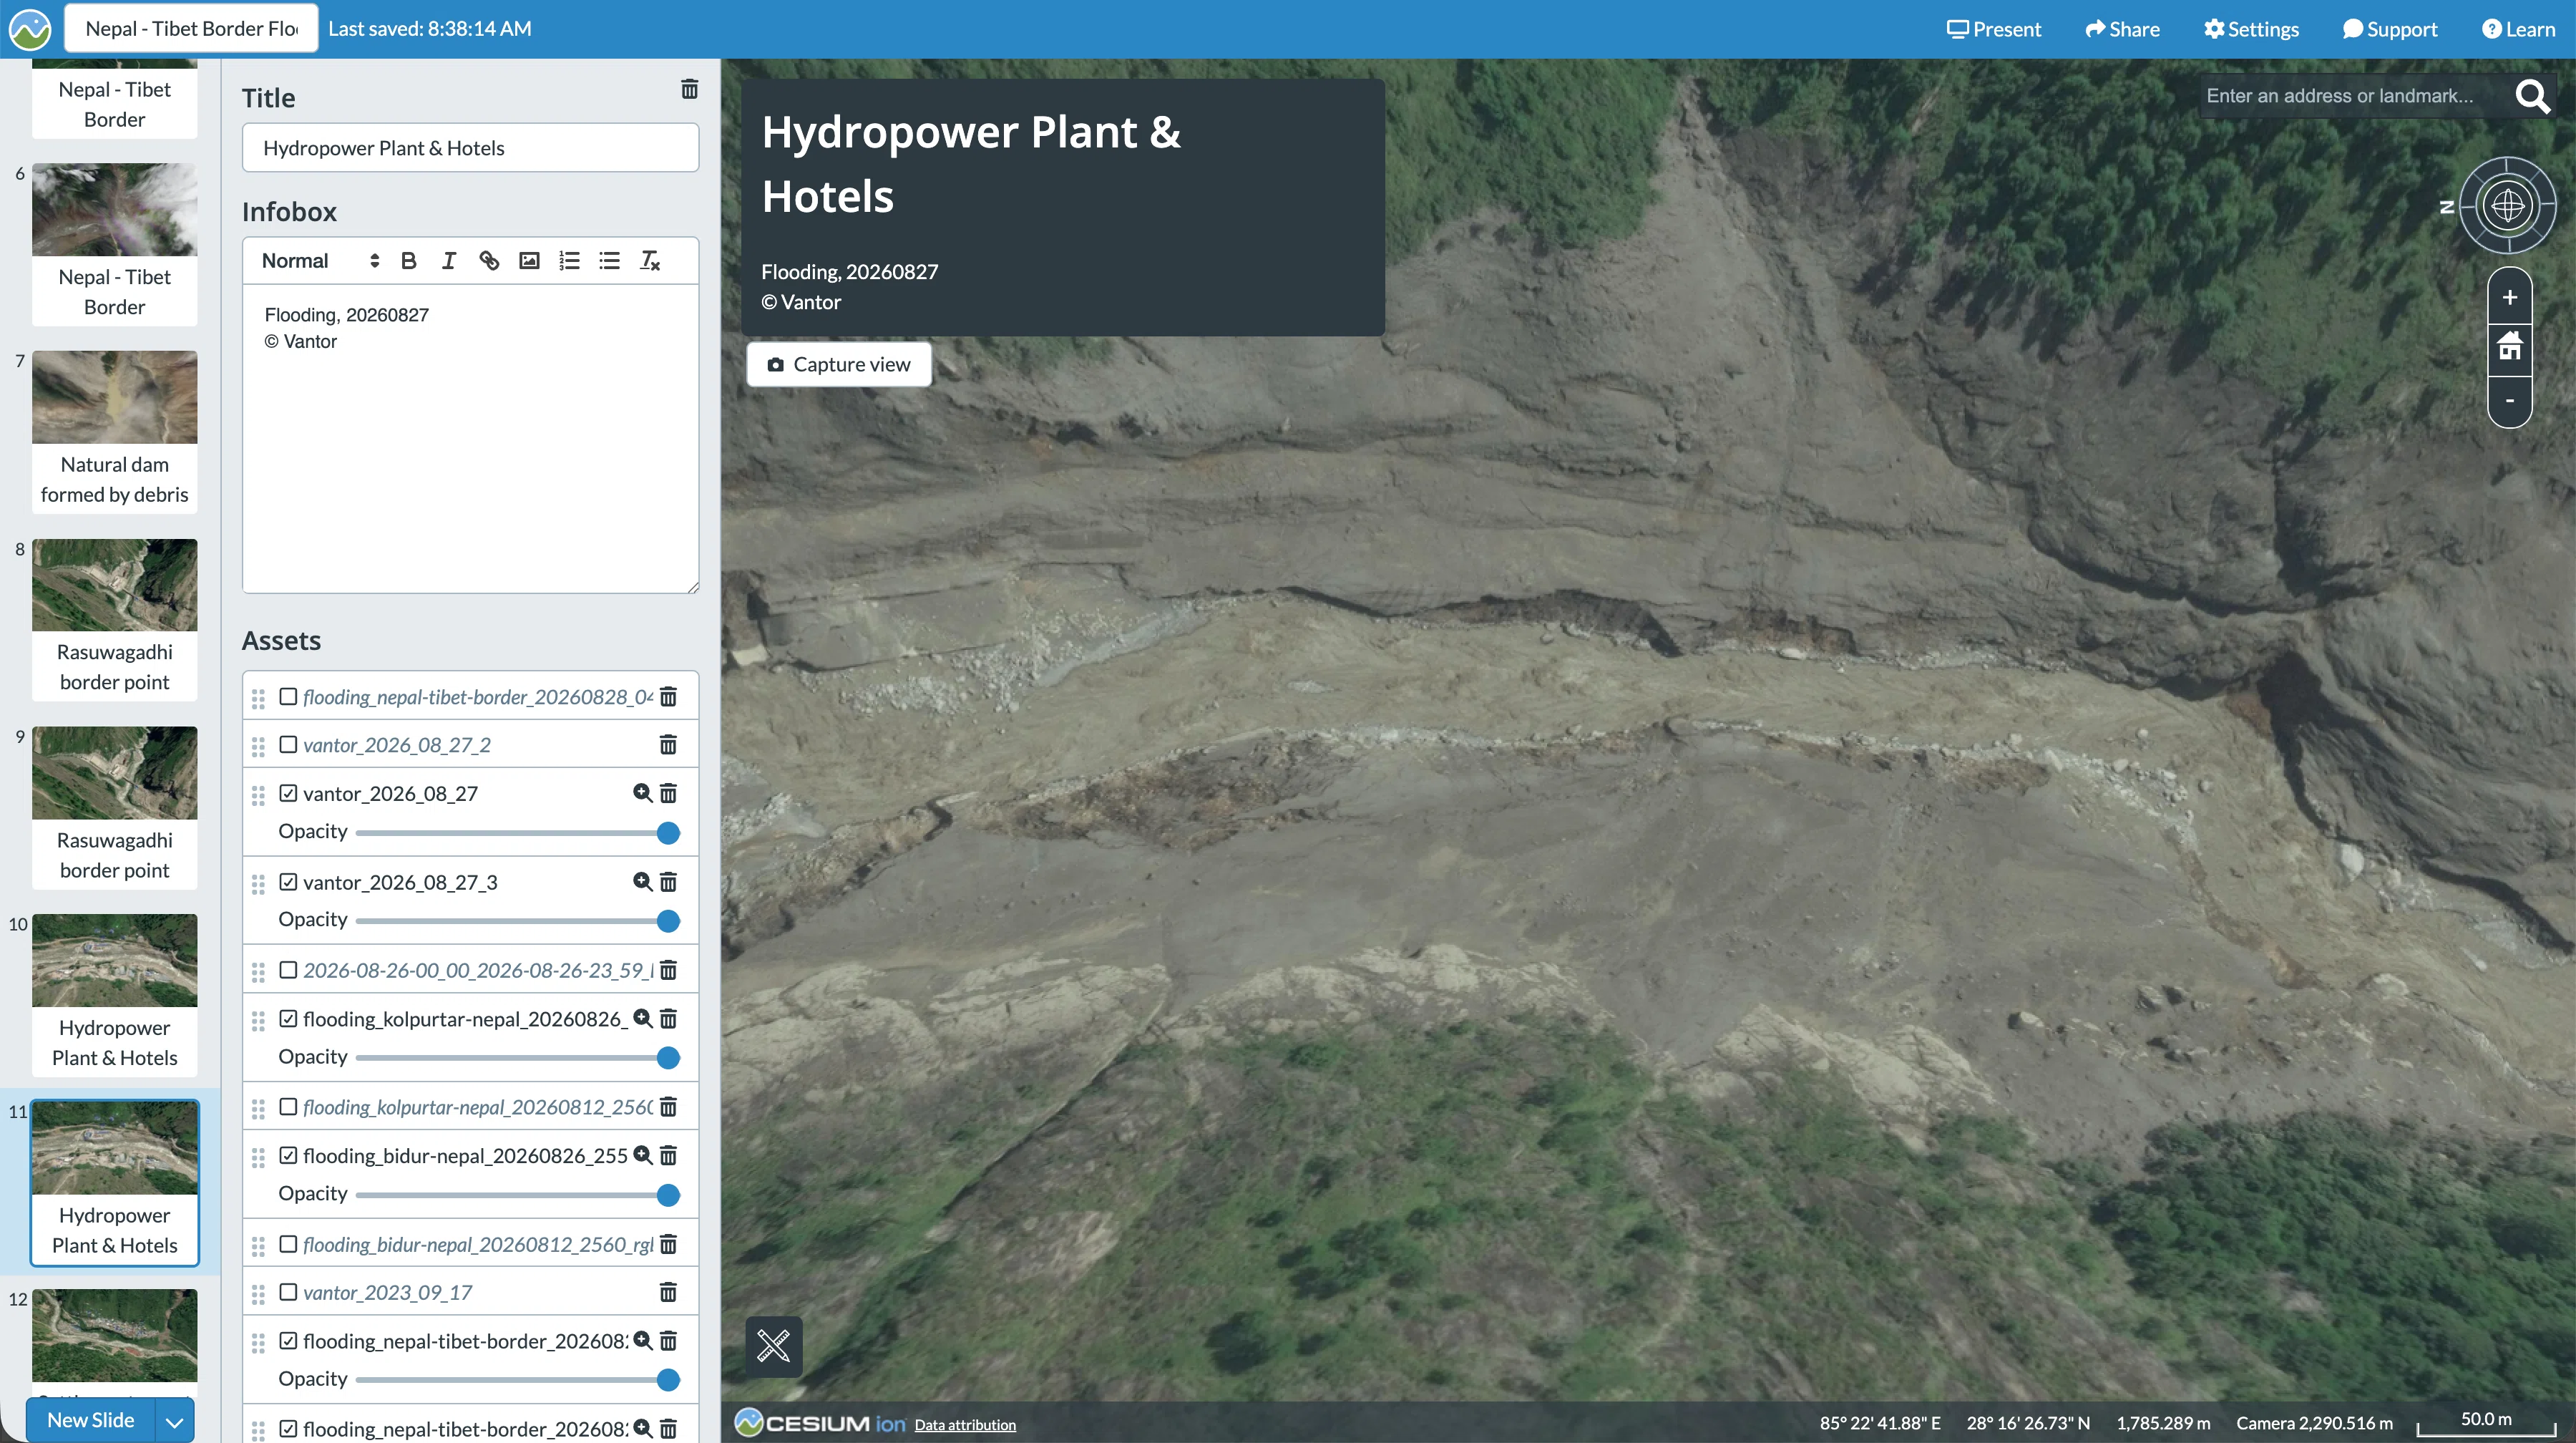
Task: Remove the vantor_2023_09_17 asset
Action: point(668,1292)
